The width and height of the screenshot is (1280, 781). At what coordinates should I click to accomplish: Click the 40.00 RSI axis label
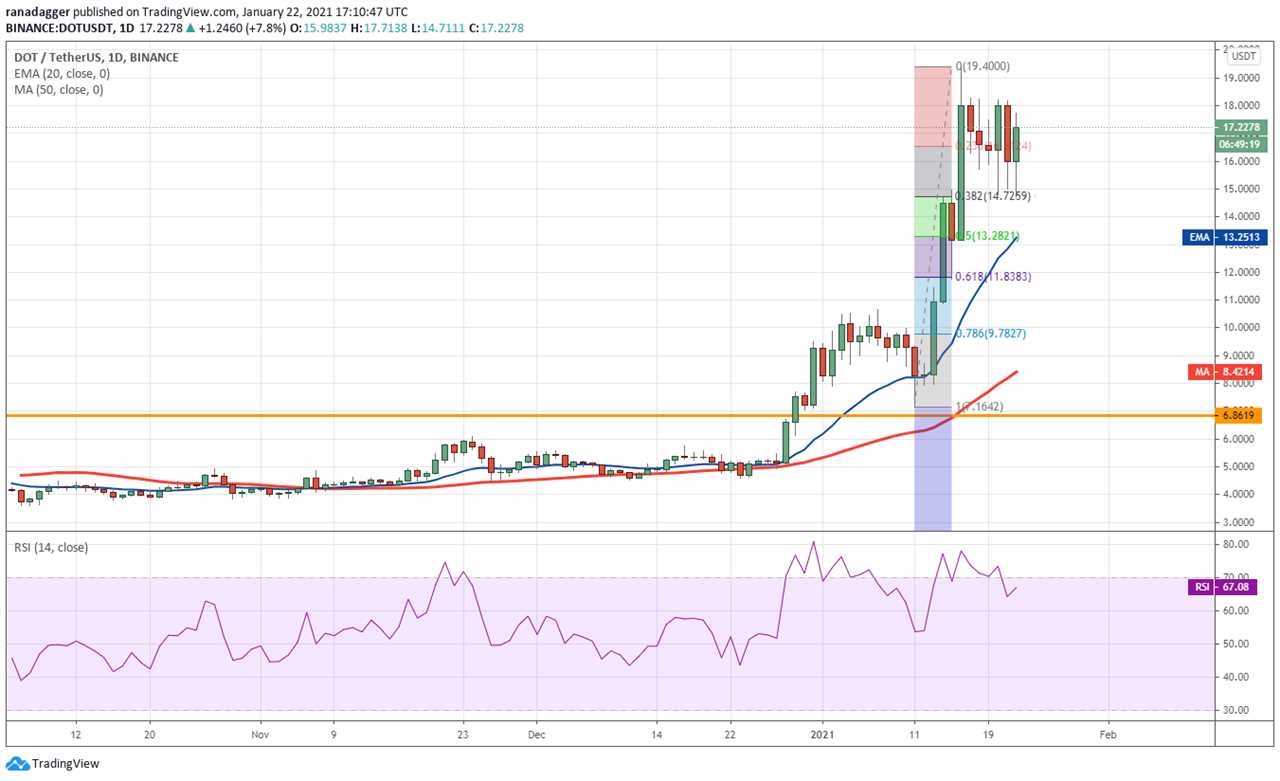pos(1236,677)
